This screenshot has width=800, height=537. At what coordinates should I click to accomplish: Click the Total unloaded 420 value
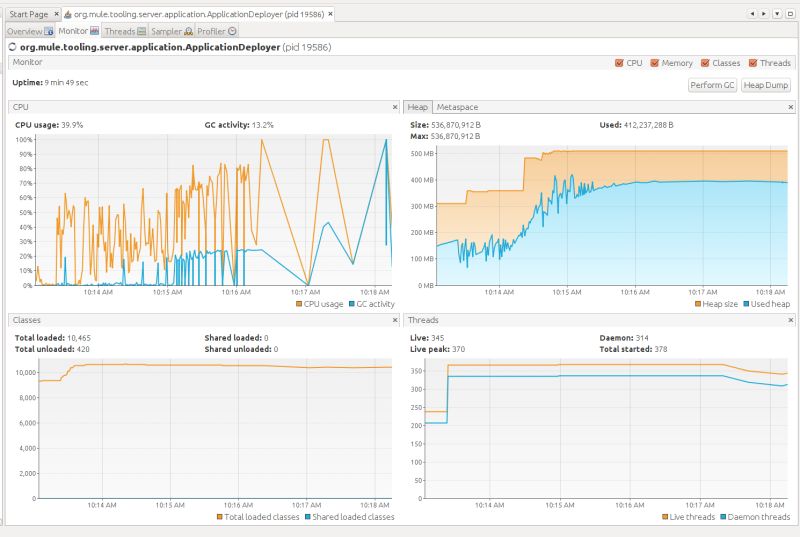(x=83, y=349)
